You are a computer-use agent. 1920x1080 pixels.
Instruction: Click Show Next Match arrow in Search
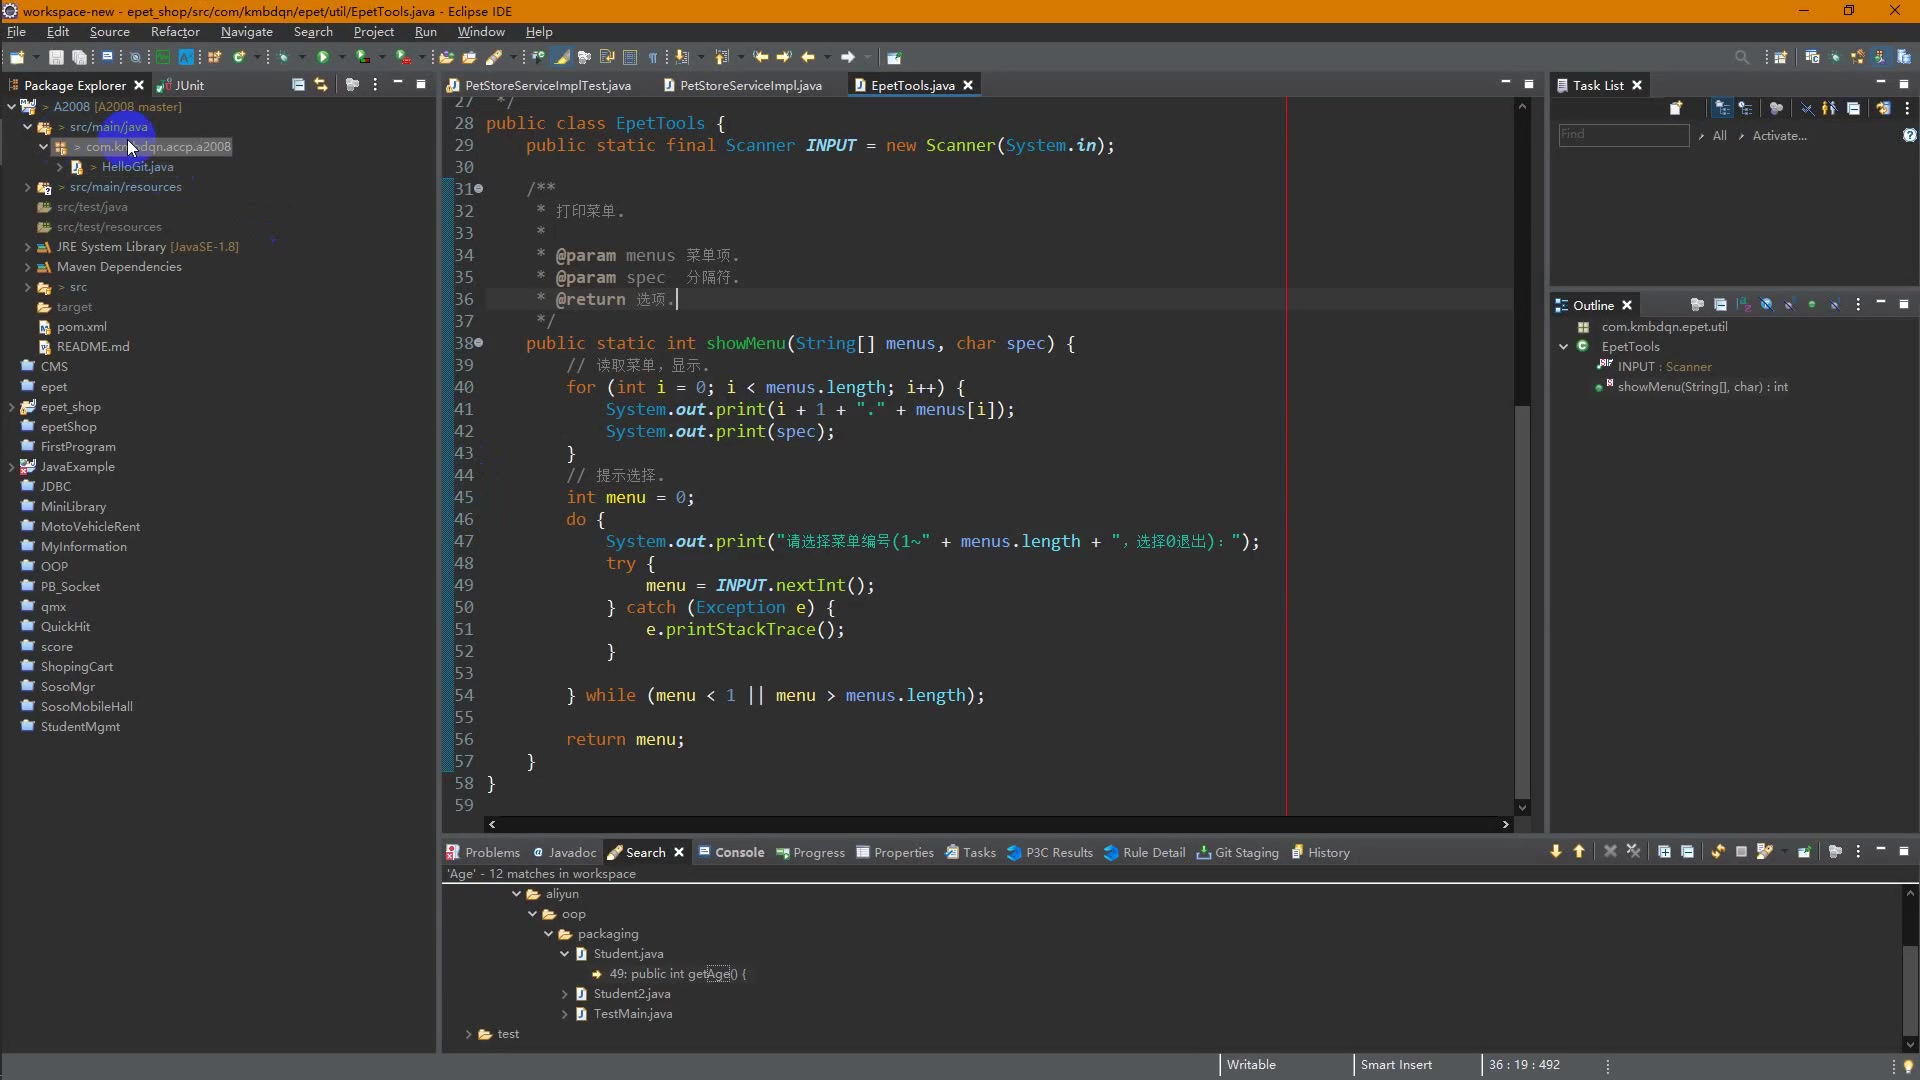1556,852
